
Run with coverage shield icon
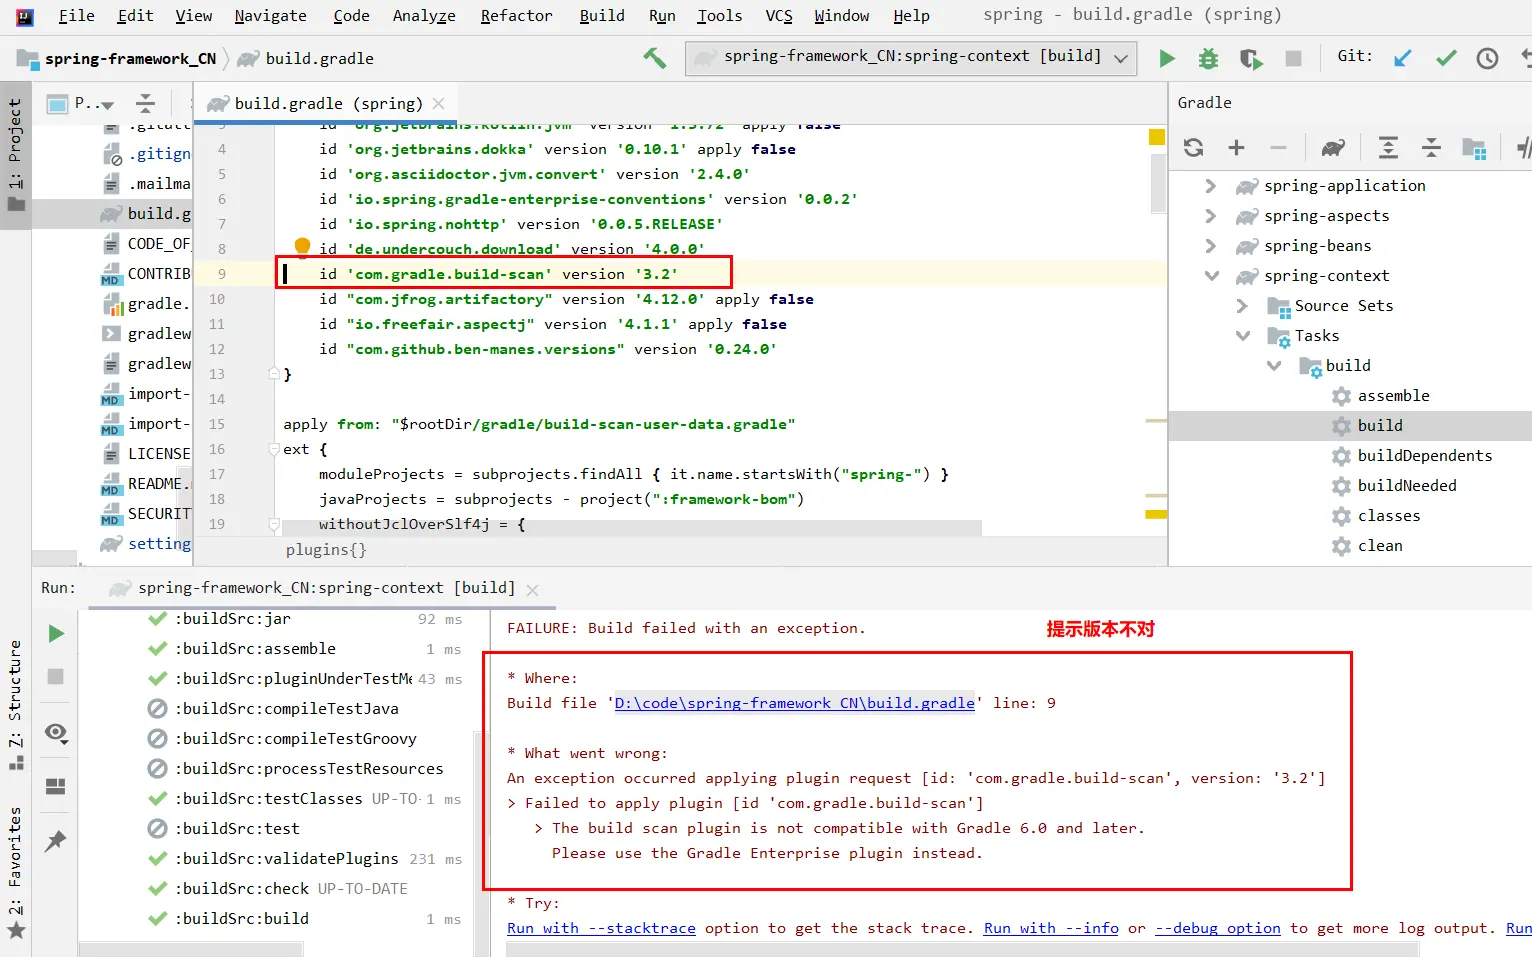pos(1251,58)
